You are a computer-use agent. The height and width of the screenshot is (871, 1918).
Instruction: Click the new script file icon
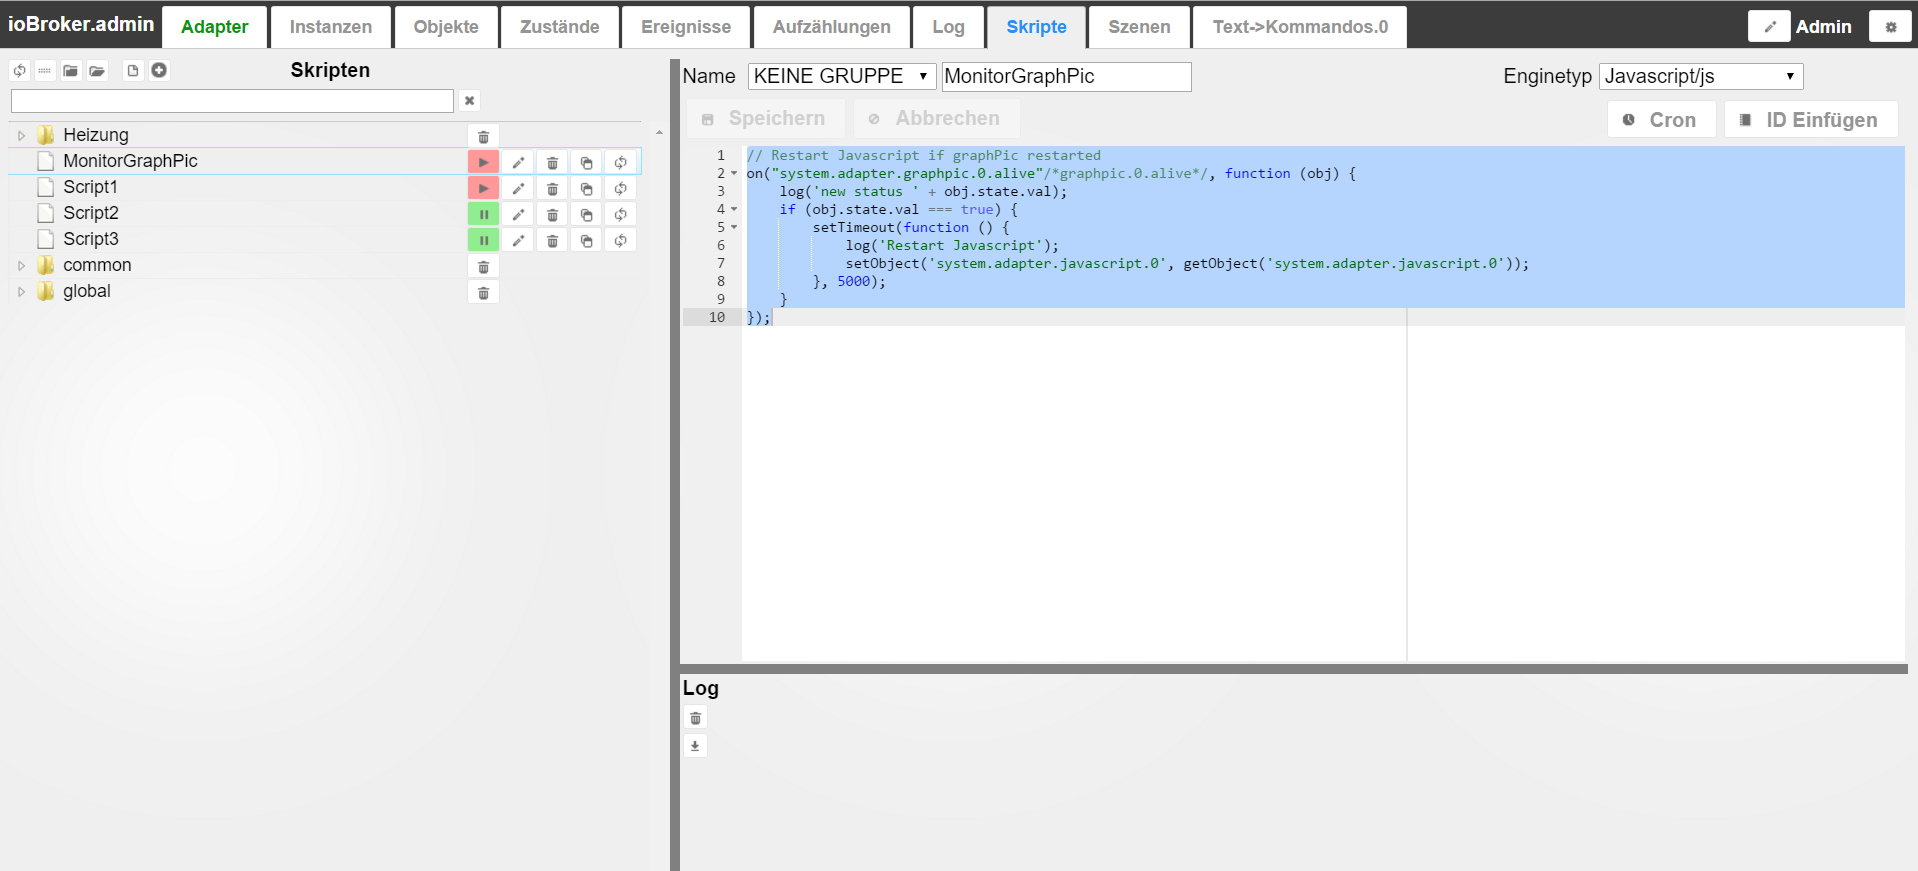tap(133, 71)
